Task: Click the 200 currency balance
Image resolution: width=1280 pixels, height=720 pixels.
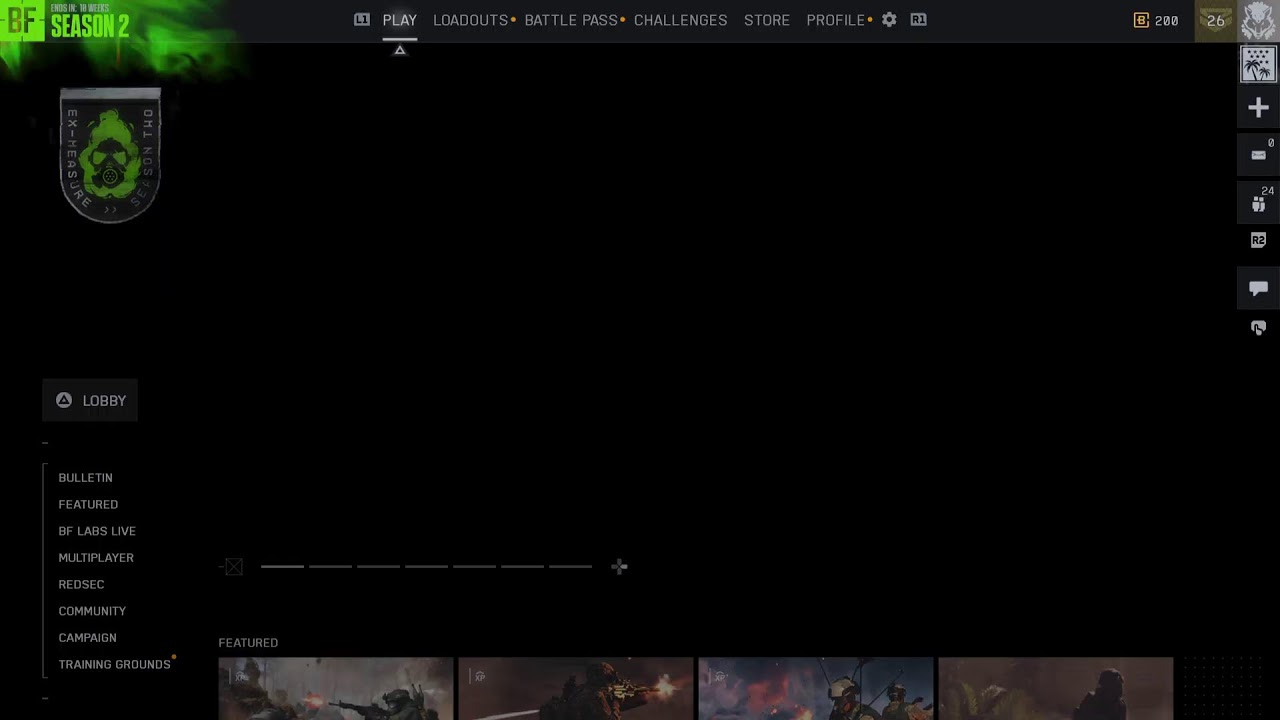Action: tap(1166, 20)
